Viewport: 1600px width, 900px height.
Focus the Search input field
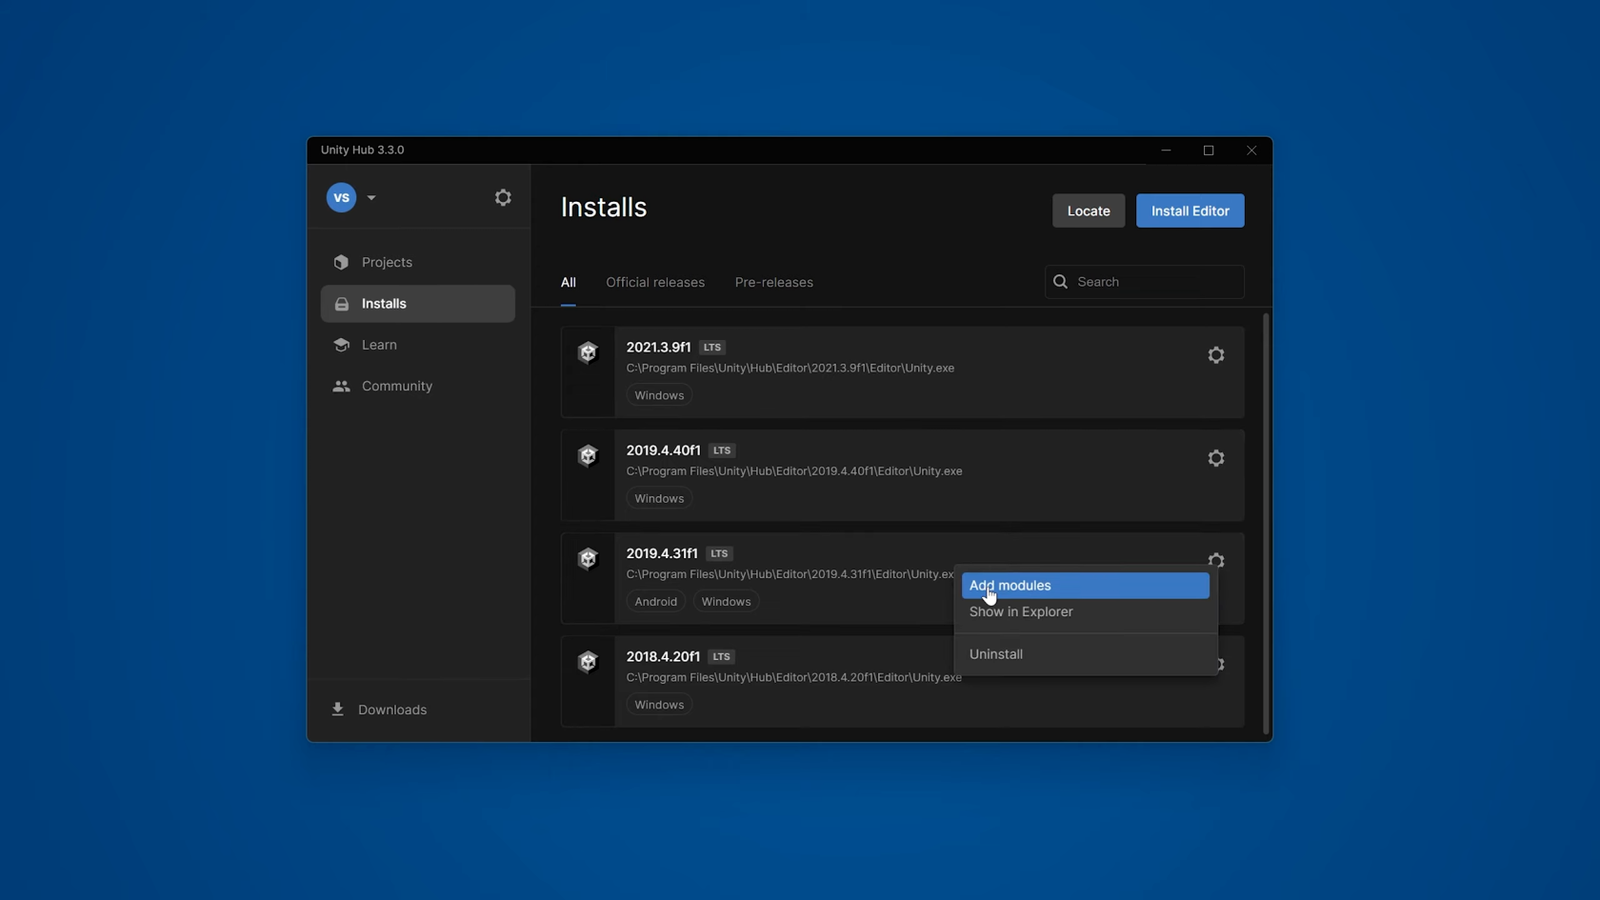pos(1145,282)
